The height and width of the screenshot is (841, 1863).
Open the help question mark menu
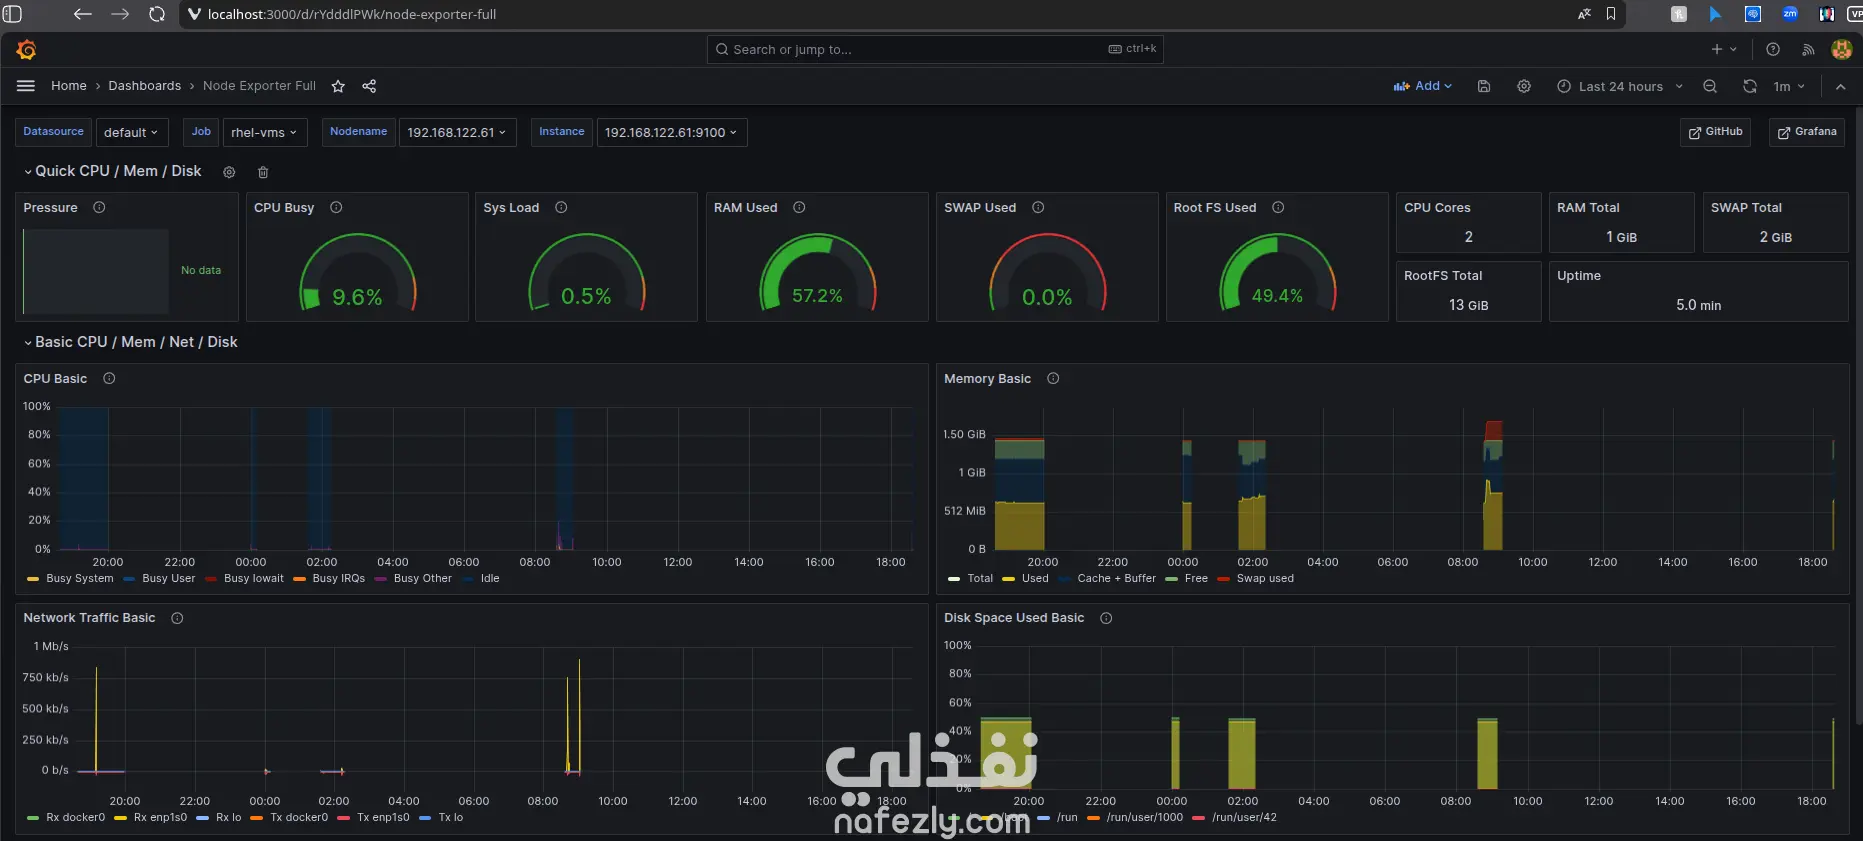coord(1773,49)
